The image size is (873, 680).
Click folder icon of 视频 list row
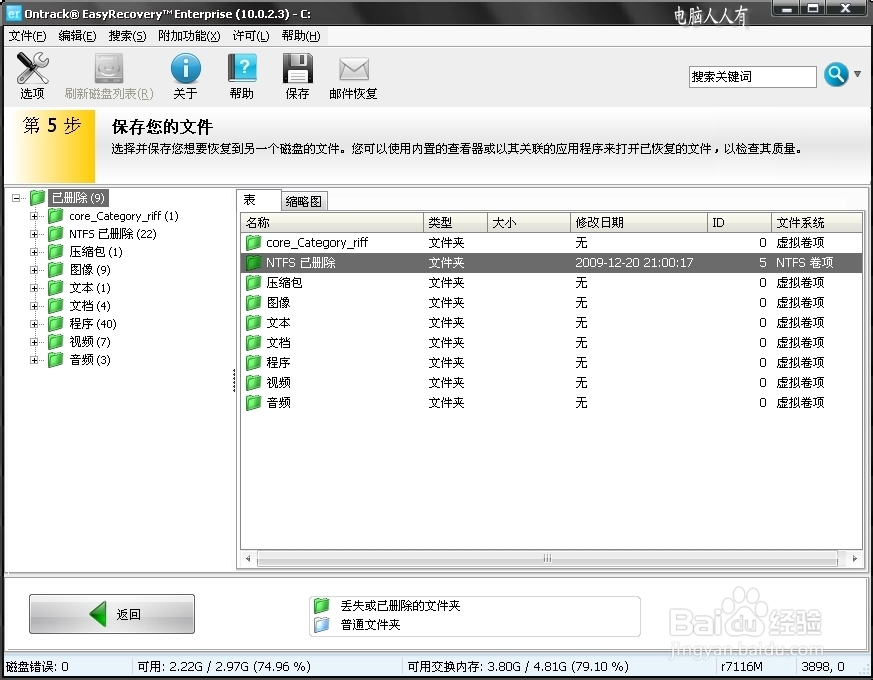click(x=253, y=383)
